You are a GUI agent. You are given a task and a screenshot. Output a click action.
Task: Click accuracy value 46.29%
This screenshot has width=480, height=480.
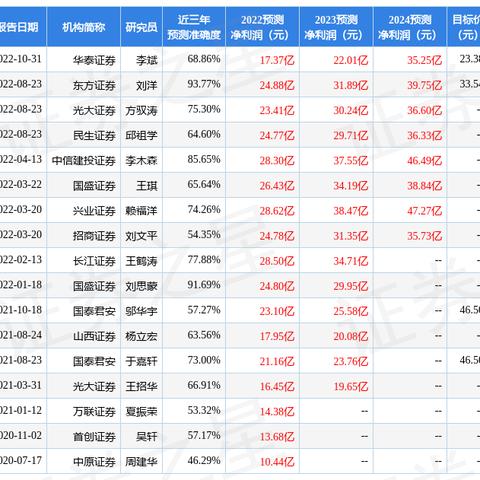click(204, 460)
